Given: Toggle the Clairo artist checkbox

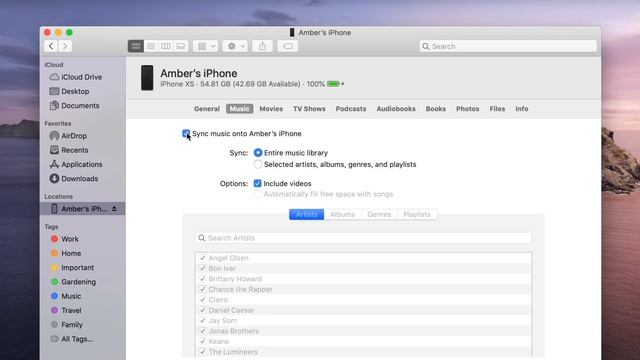Looking at the screenshot, I should tap(202, 300).
